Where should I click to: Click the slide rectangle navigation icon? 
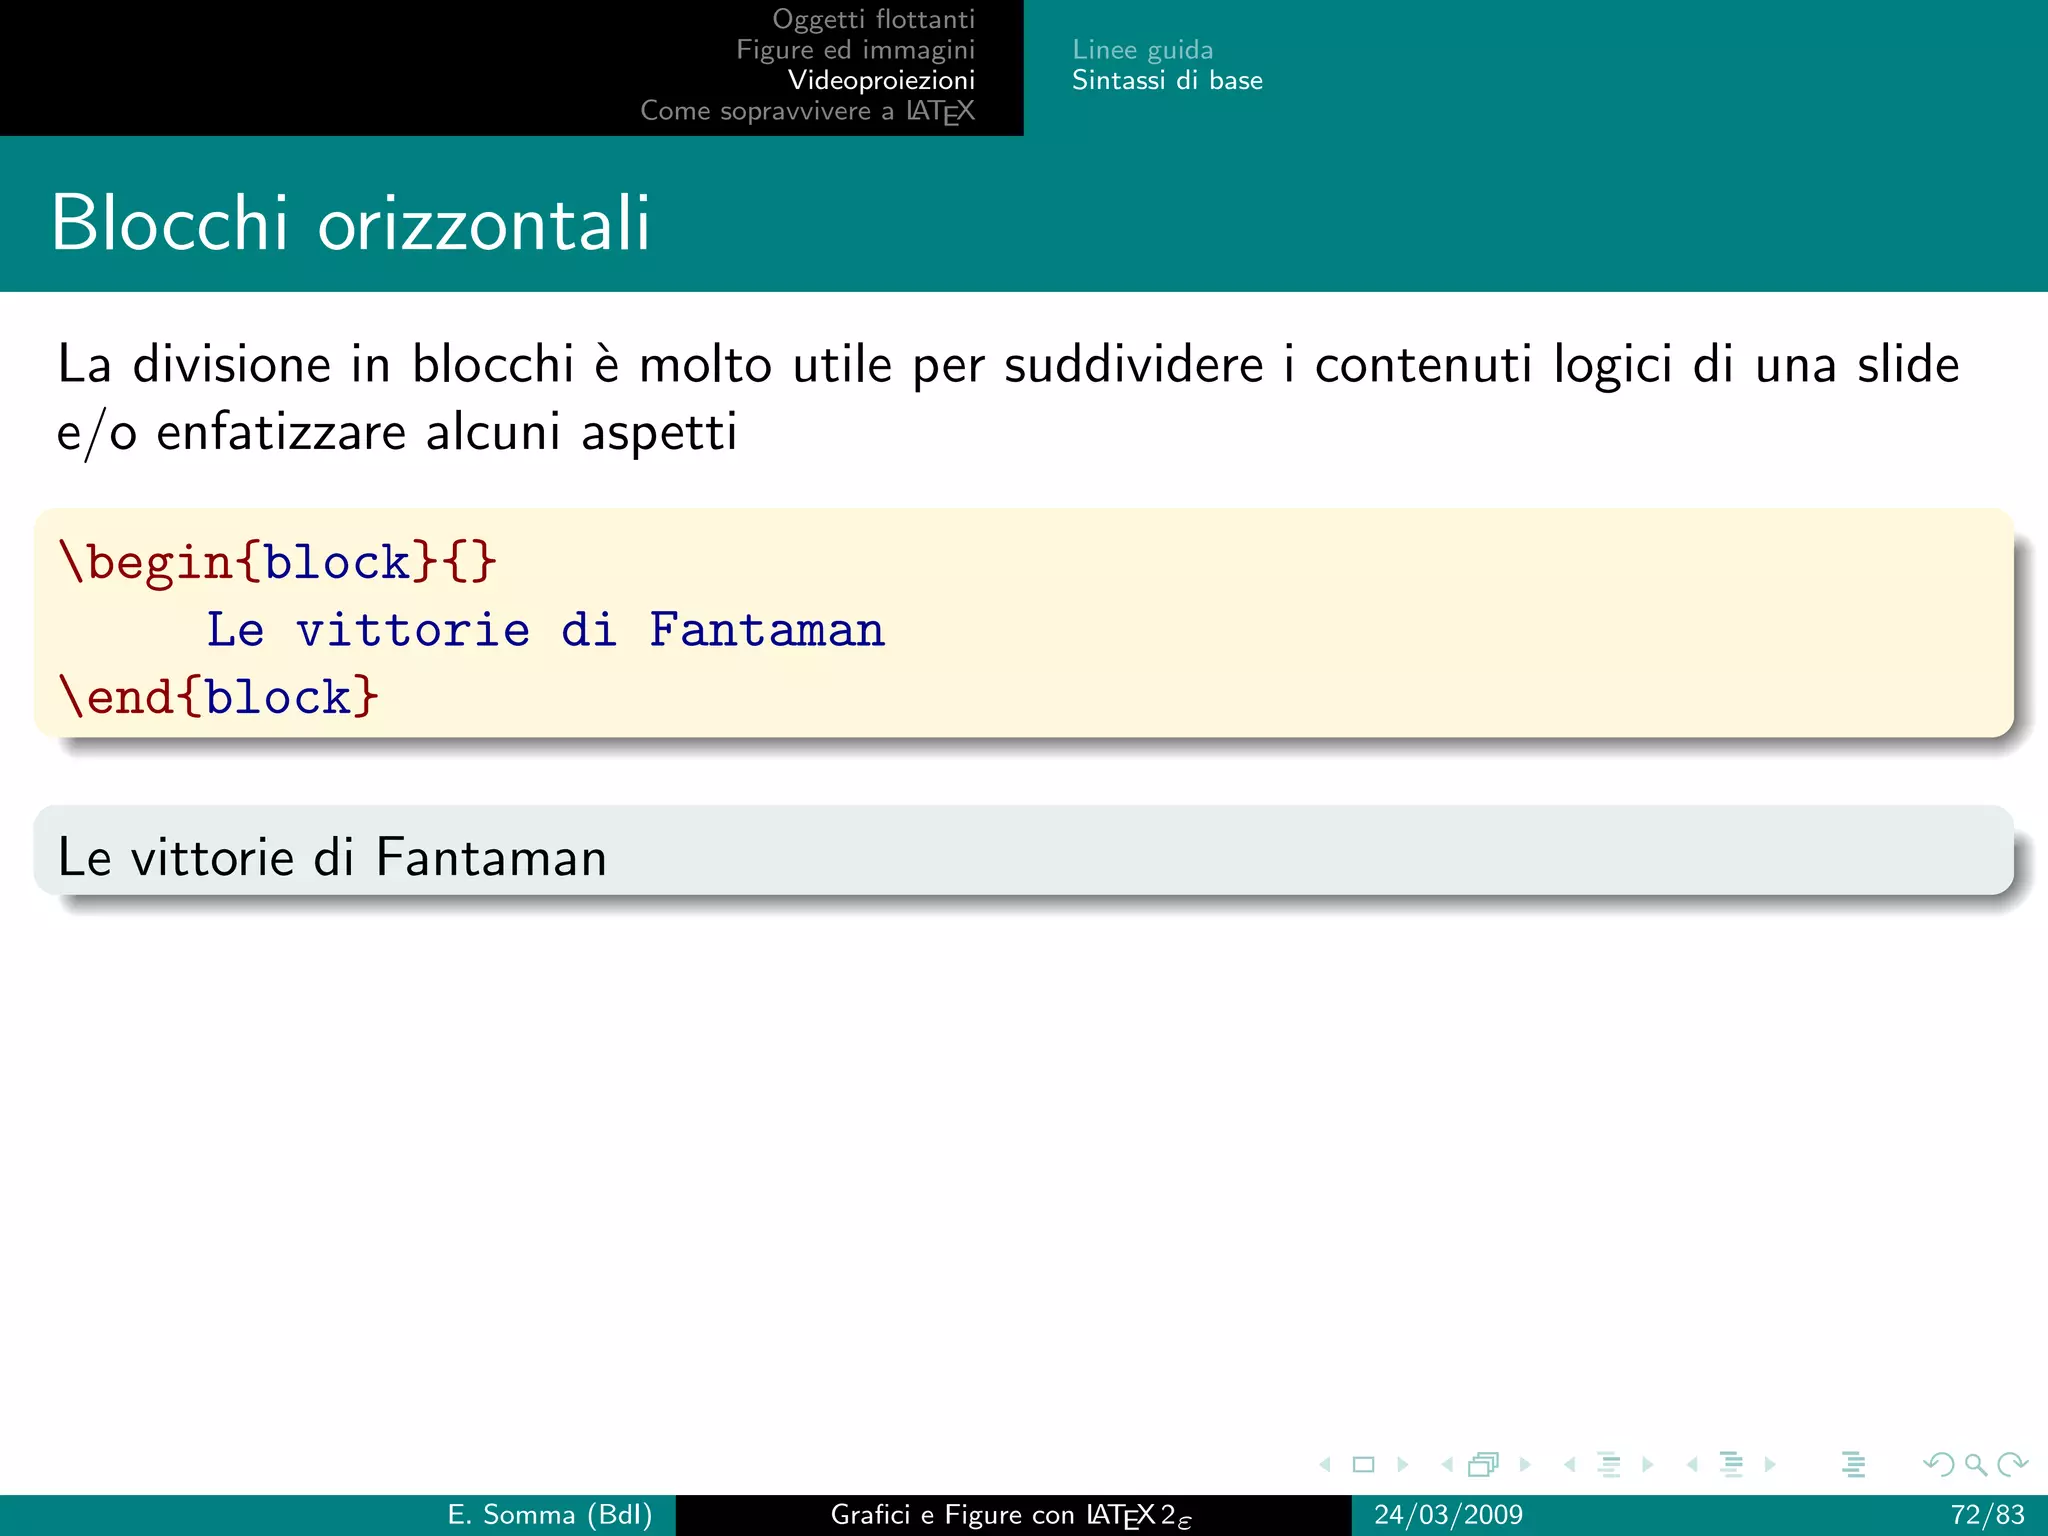[1363, 1465]
